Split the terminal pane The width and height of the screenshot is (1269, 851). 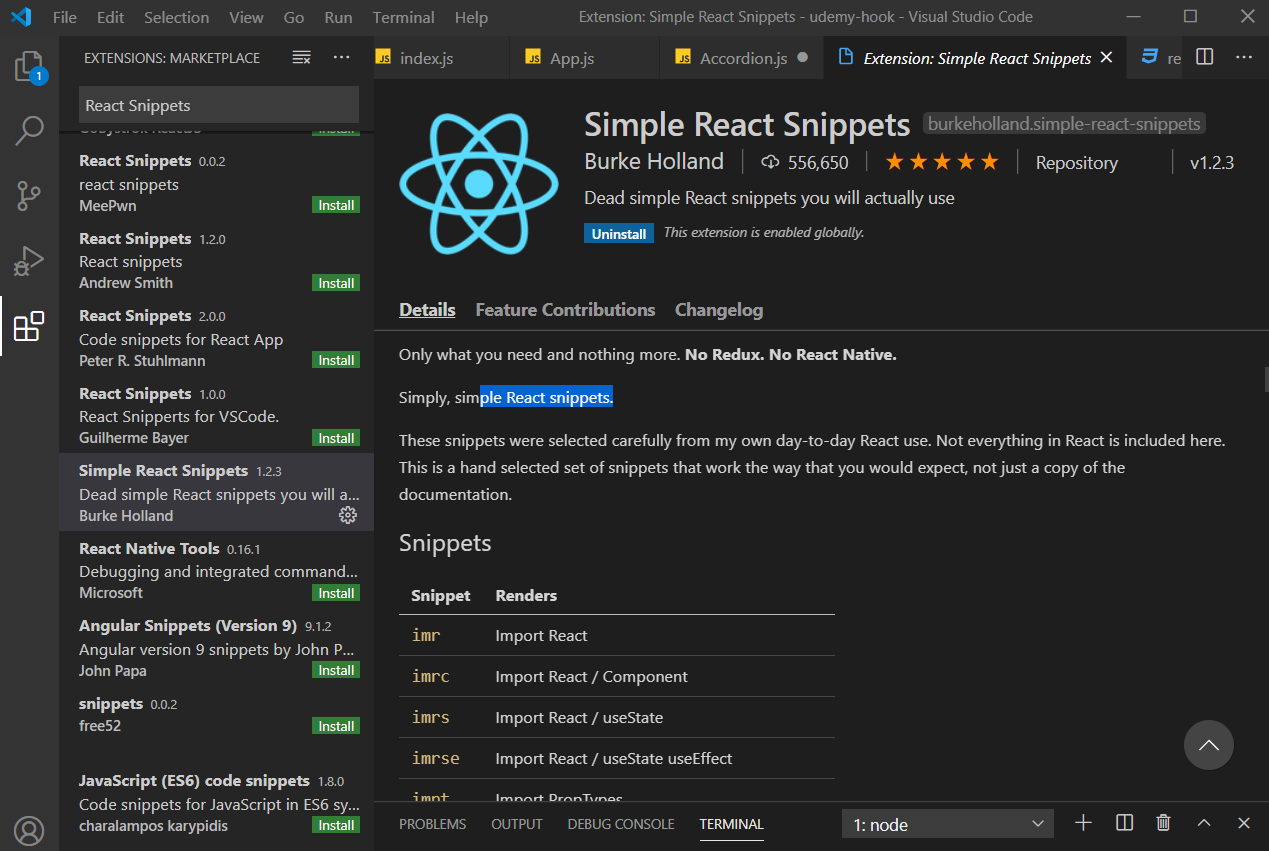[1124, 823]
